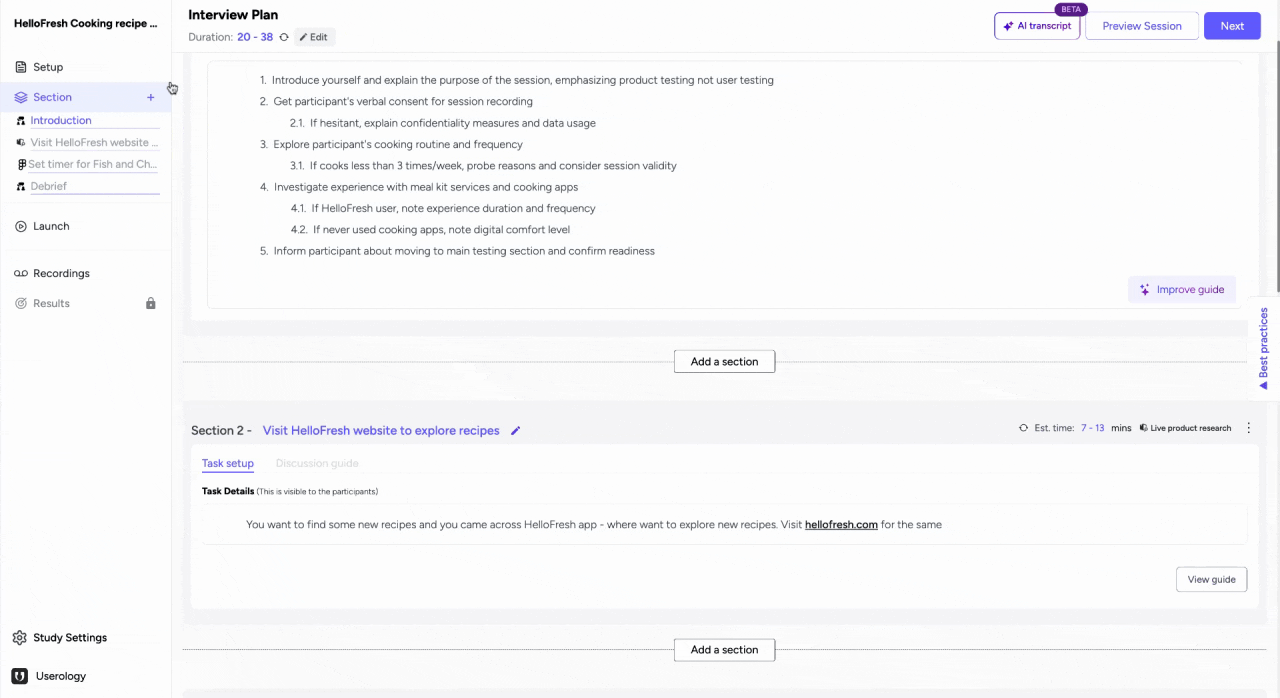Click the duration reset icon beside 20-38
The image size is (1280, 698).
click(x=283, y=37)
